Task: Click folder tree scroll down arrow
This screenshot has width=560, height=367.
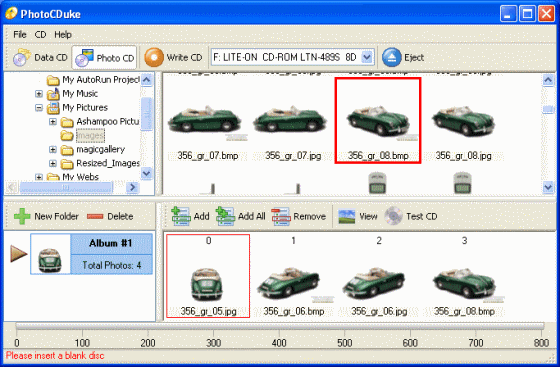Action: [146, 174]
